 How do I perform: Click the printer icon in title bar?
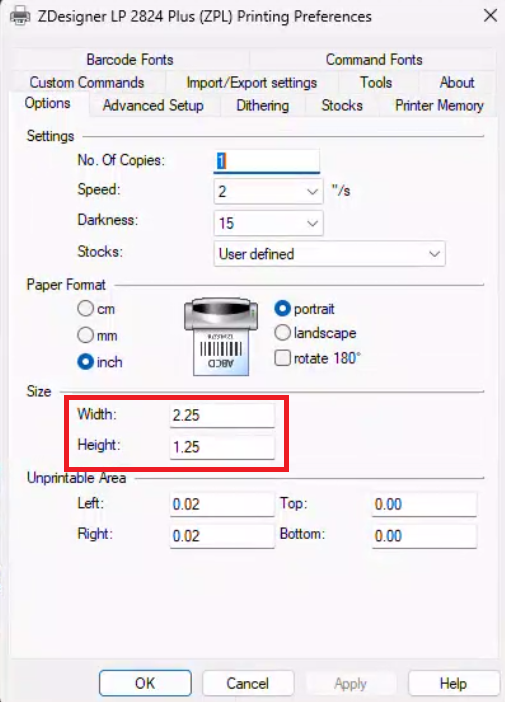coord(20,17)
